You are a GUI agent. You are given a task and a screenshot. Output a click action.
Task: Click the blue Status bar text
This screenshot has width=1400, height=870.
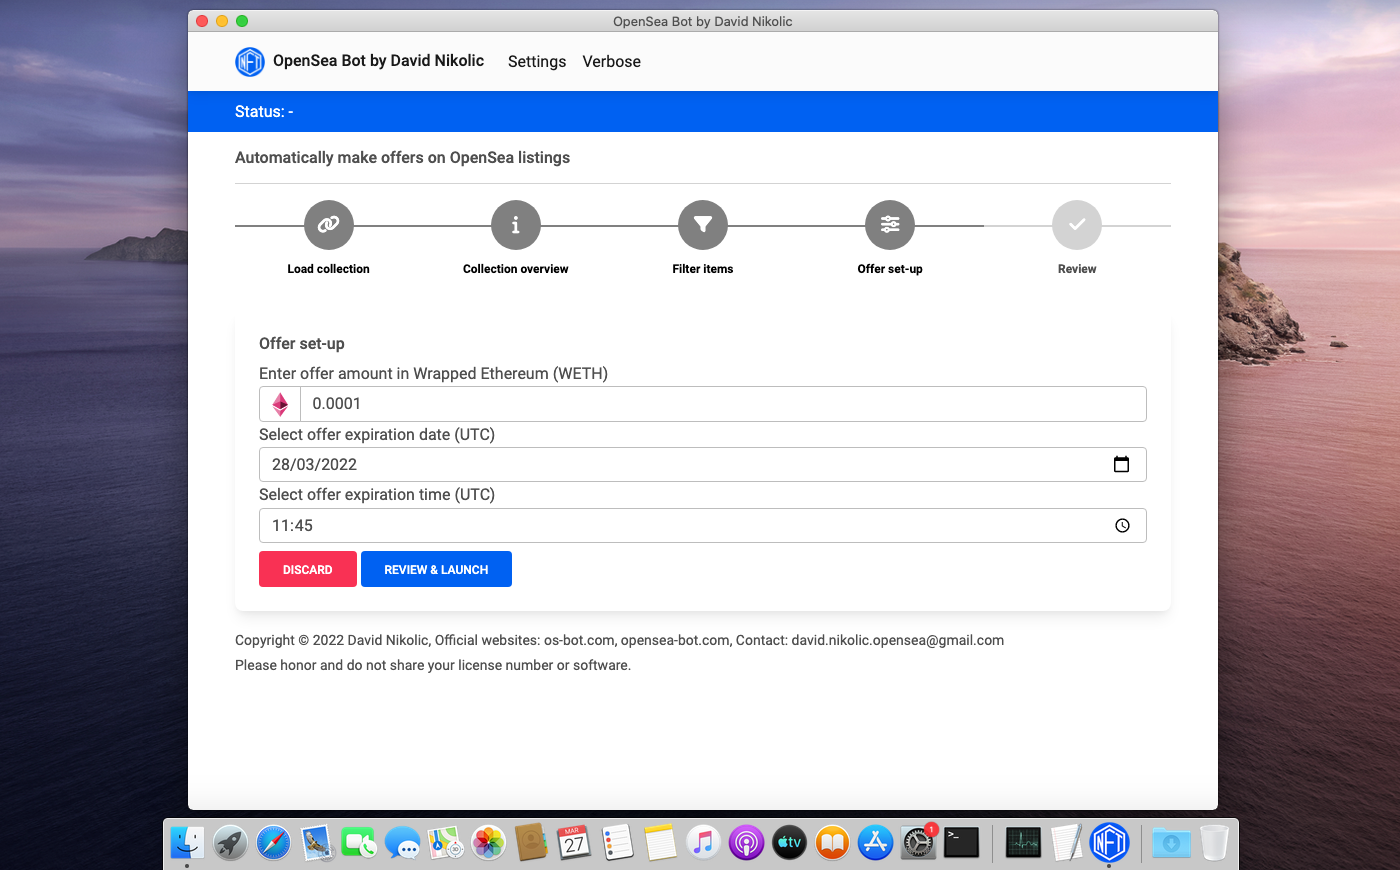coord(264,112)
